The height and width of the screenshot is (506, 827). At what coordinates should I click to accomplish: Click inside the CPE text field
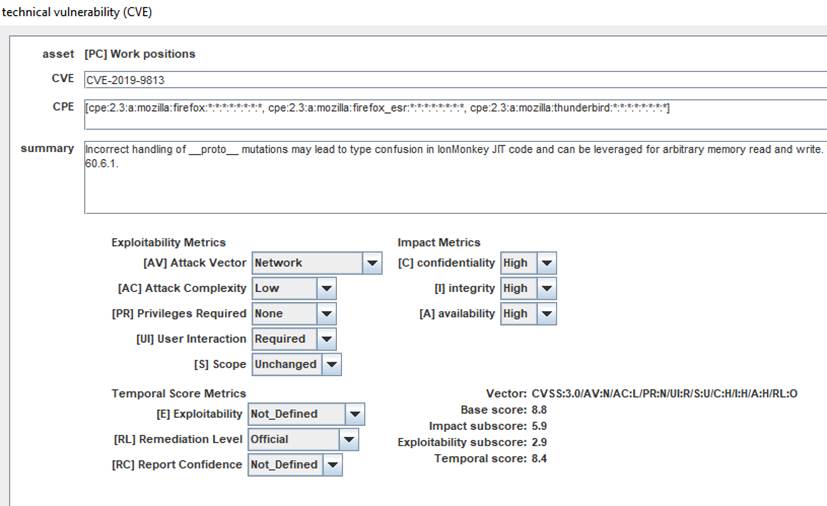point(450,108)
